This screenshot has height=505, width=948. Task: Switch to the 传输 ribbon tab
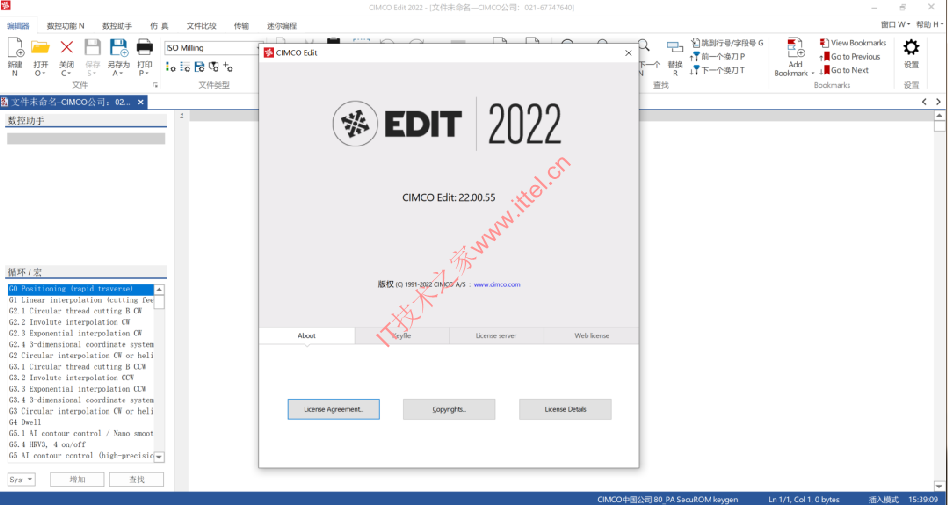point(241,26)
